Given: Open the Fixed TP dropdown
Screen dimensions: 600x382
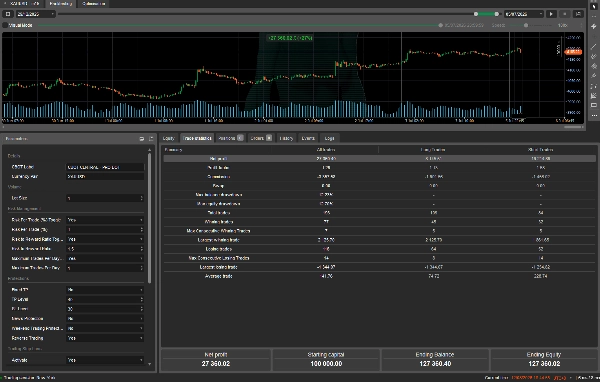Looking at the screenshot, I should click(105, 290).
